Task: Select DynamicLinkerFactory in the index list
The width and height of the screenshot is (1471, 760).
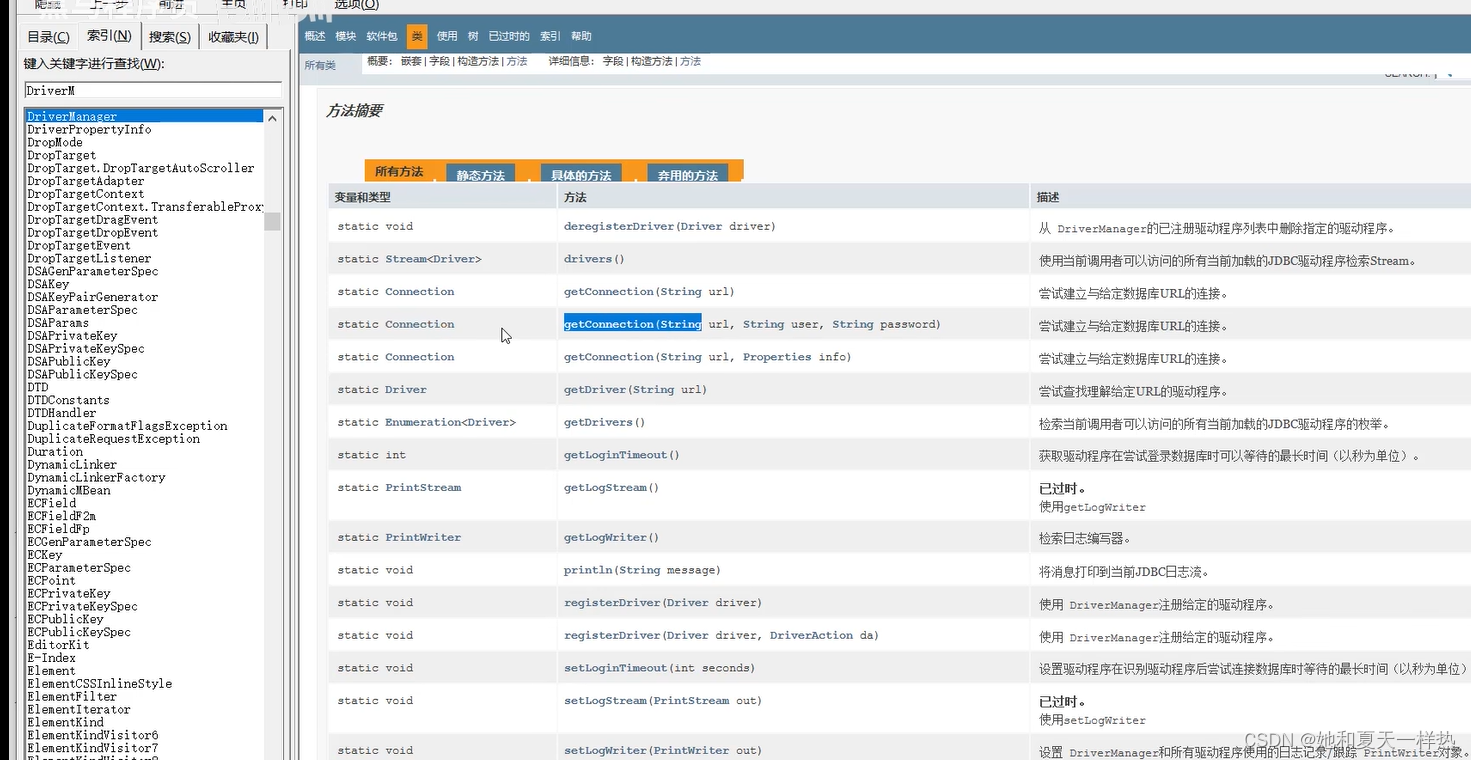Action: [96, 477]
